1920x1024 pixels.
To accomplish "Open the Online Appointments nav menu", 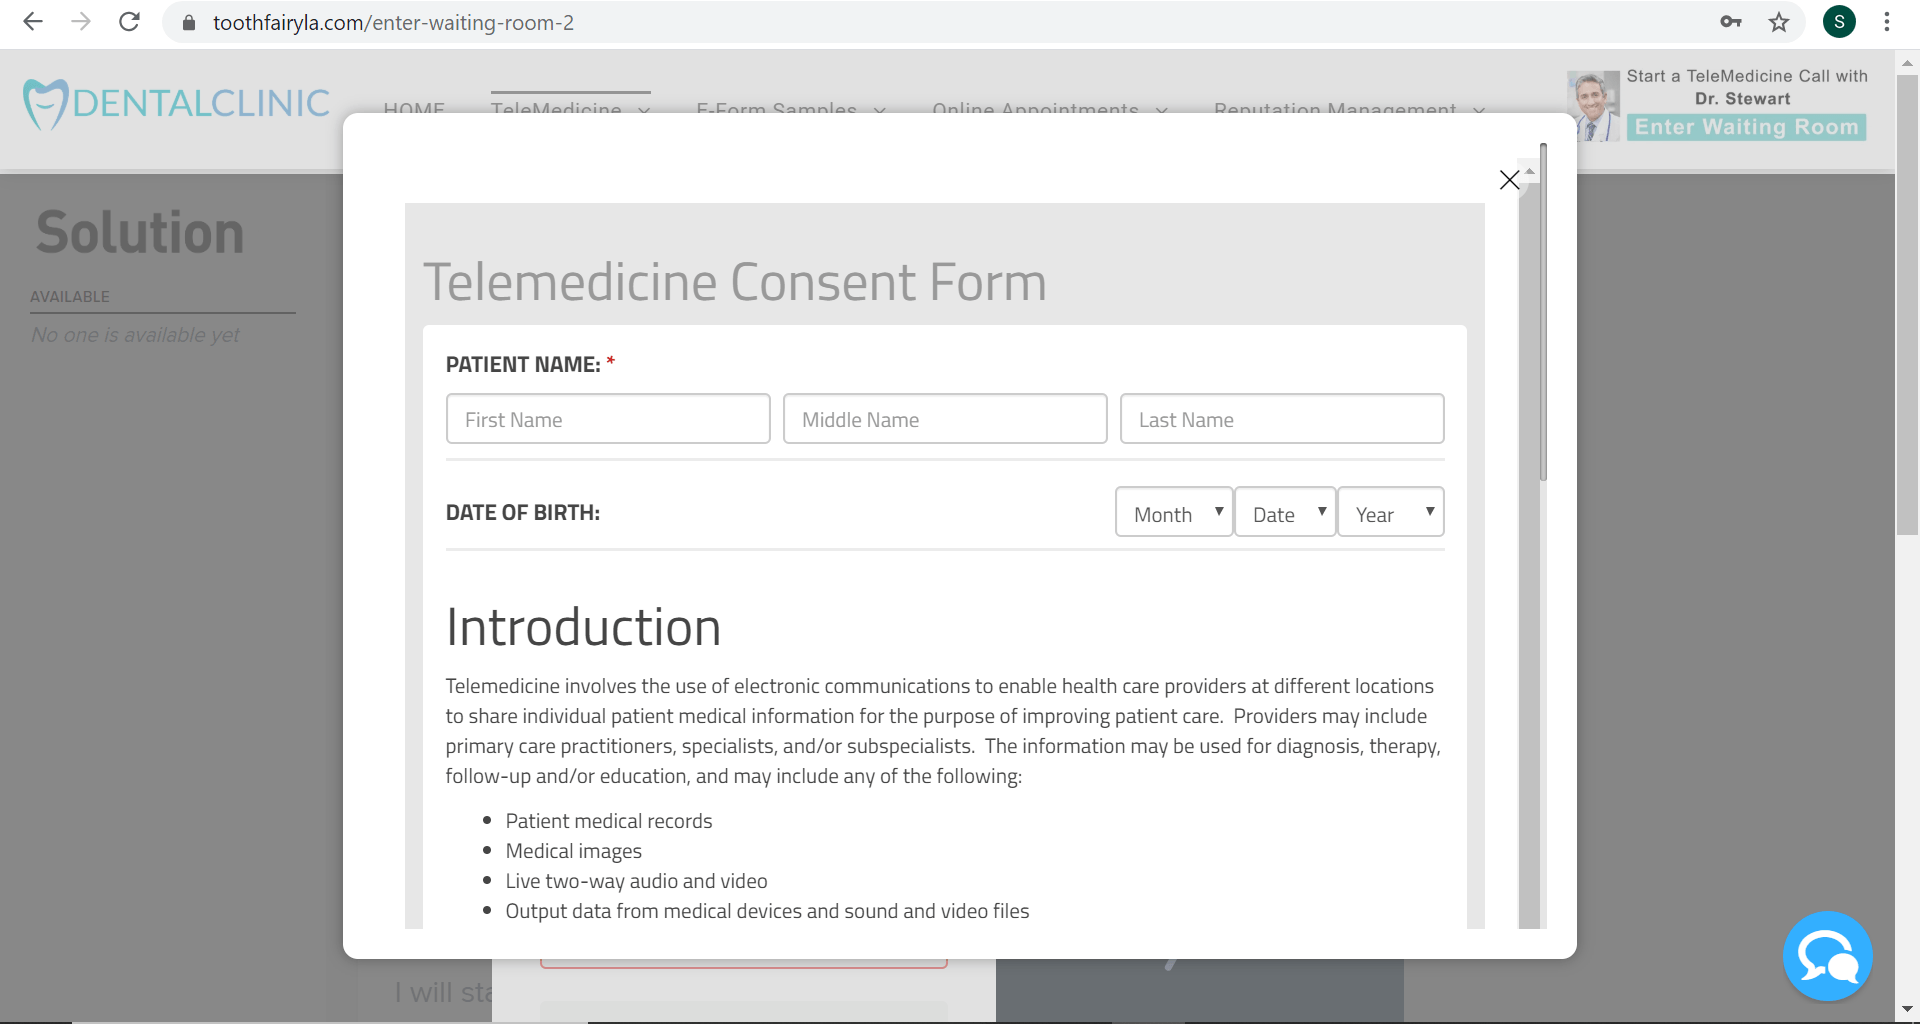I will (1049, 108).
